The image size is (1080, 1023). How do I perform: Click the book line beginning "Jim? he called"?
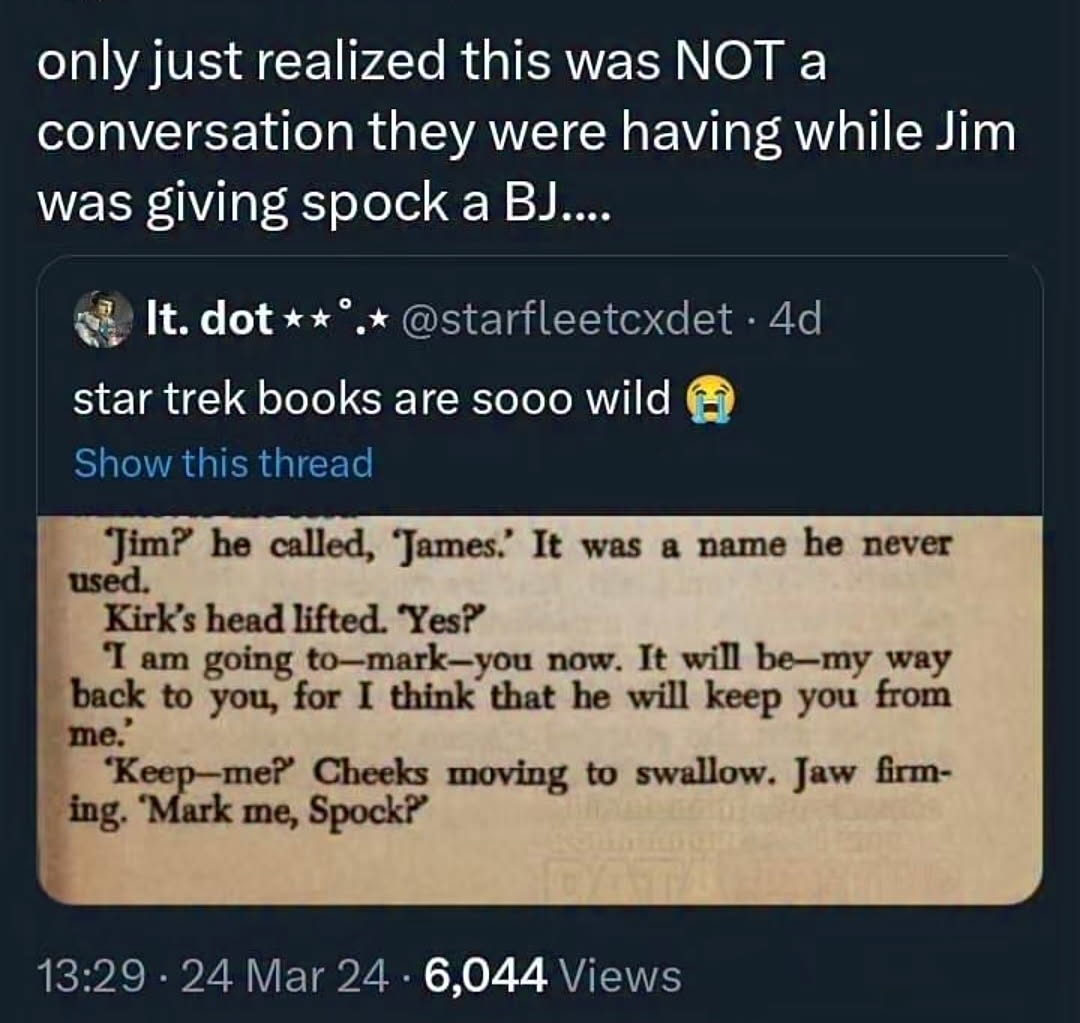click(x=526, y=546)
